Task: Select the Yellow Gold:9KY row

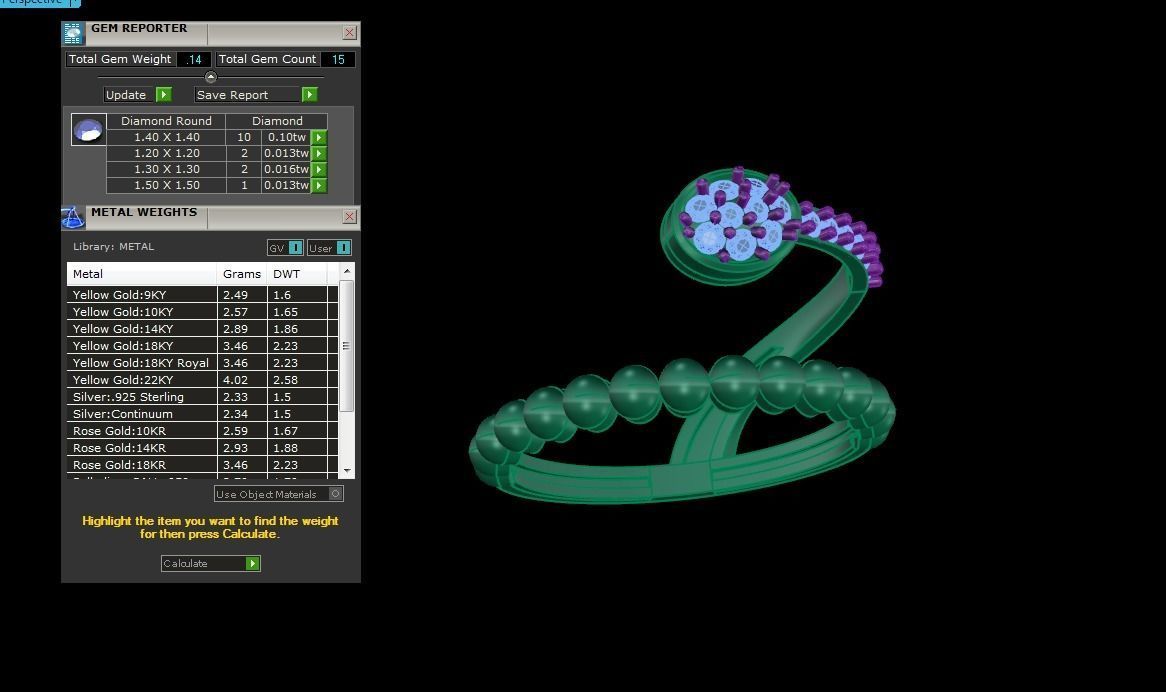Action: click(202, 295)
